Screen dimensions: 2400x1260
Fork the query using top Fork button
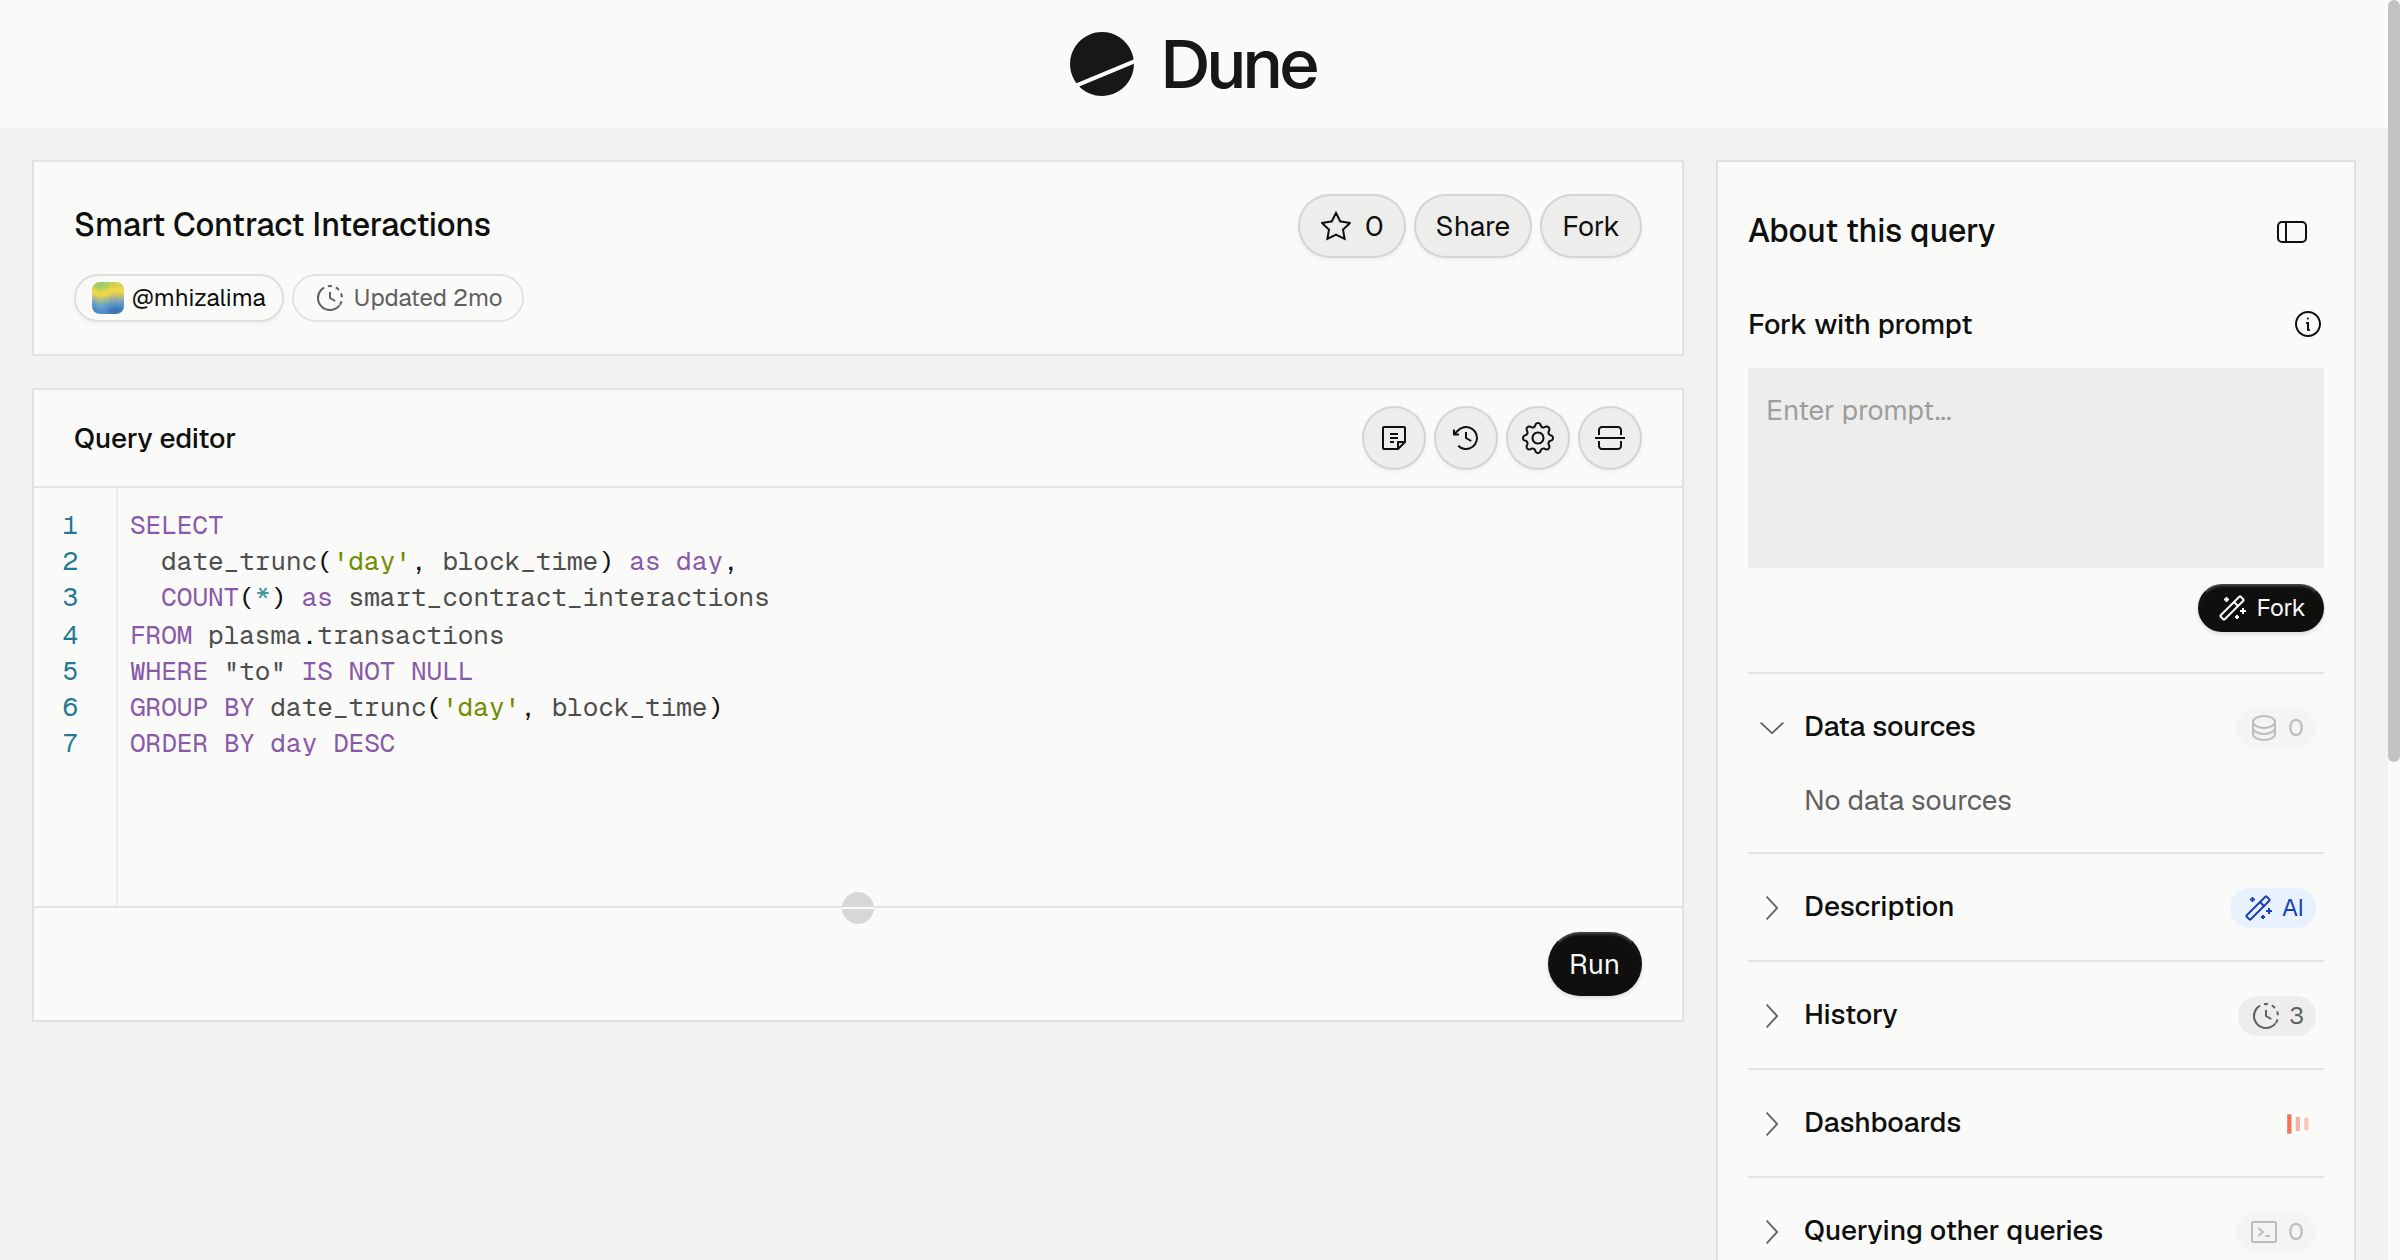tap(1590, 226)
